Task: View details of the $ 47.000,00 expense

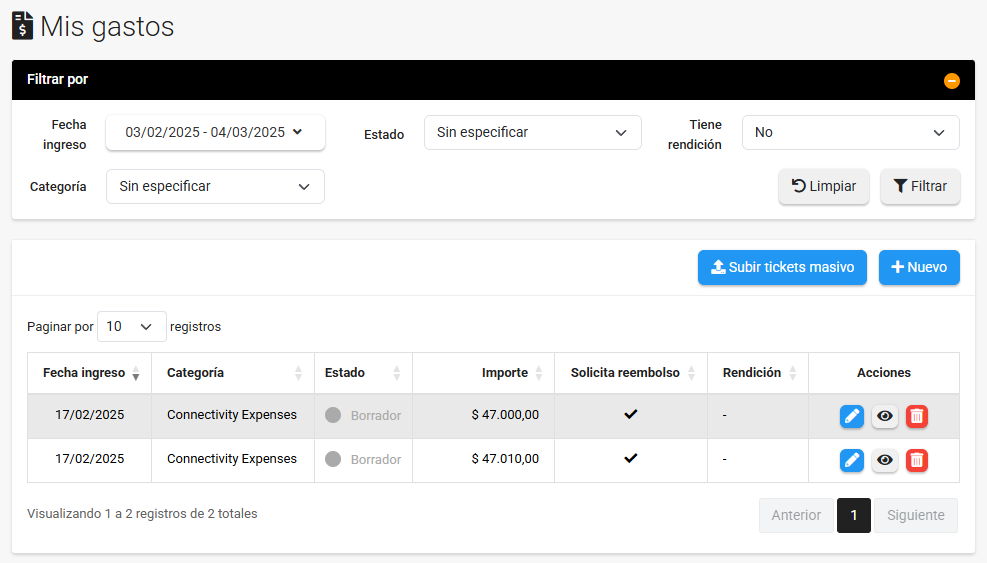Action: click(x=884, y=416)
